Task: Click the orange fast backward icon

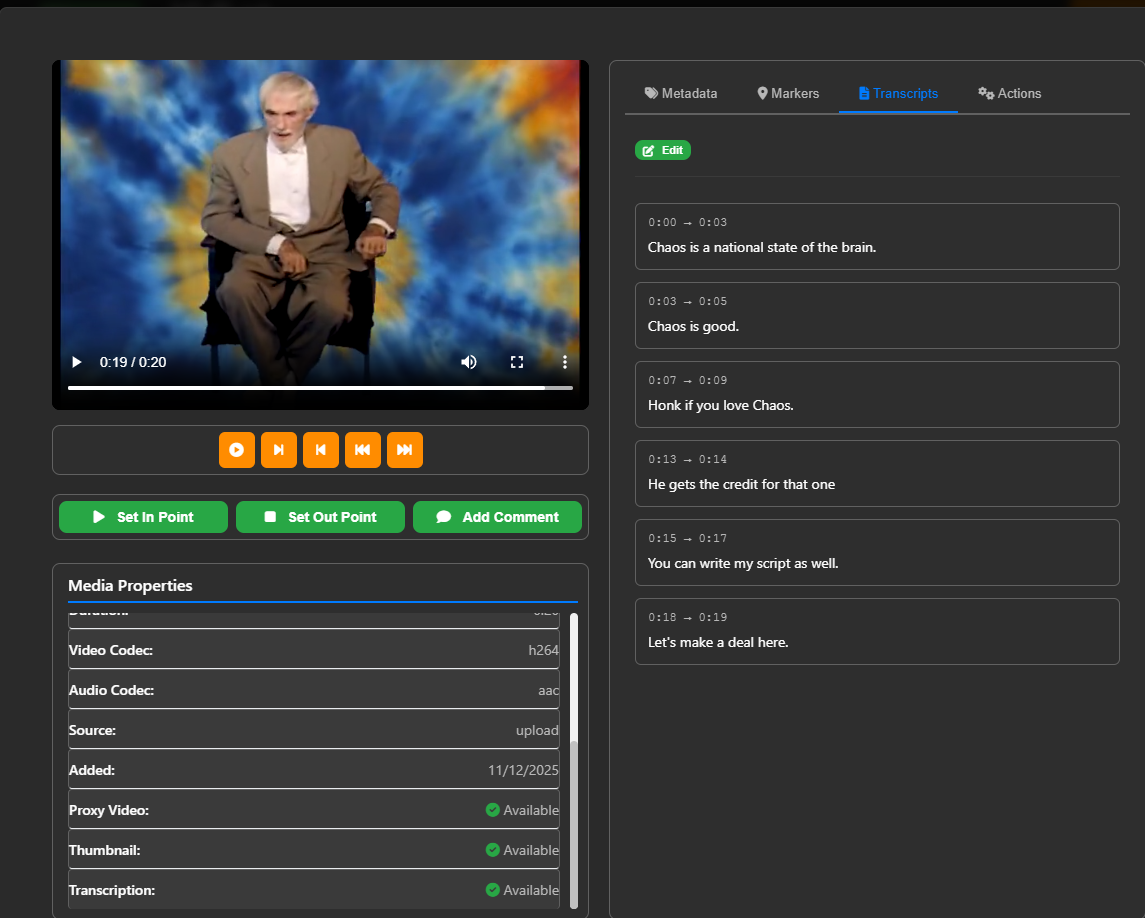Action: click(x=362, y=450)
